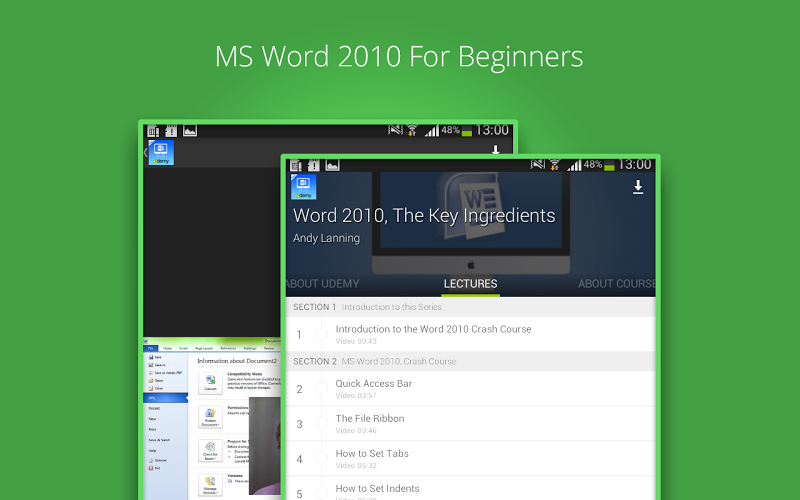Image resolution: width=800 pixels, height=500 pixels.
Task: Toggle the progress circle on lecture 1 row
Action: [x=321, y=334]
